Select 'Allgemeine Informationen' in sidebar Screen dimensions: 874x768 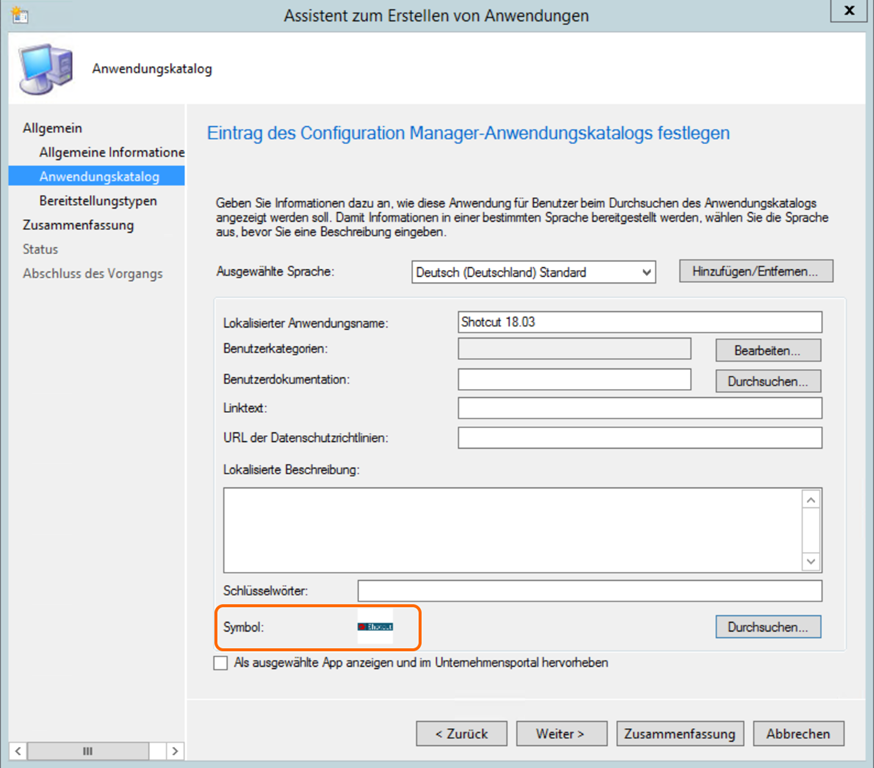112,152
